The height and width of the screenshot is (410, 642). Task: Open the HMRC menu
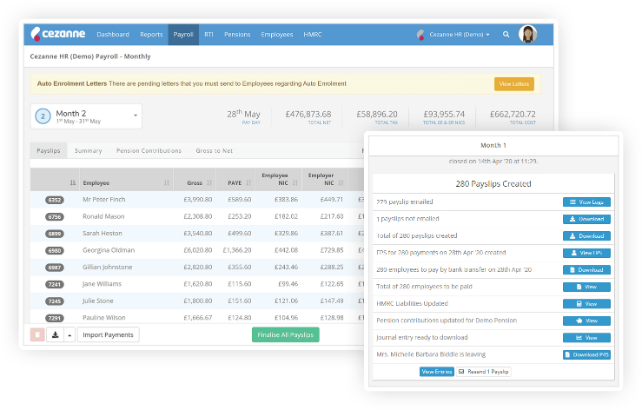[x=312, y=34]
